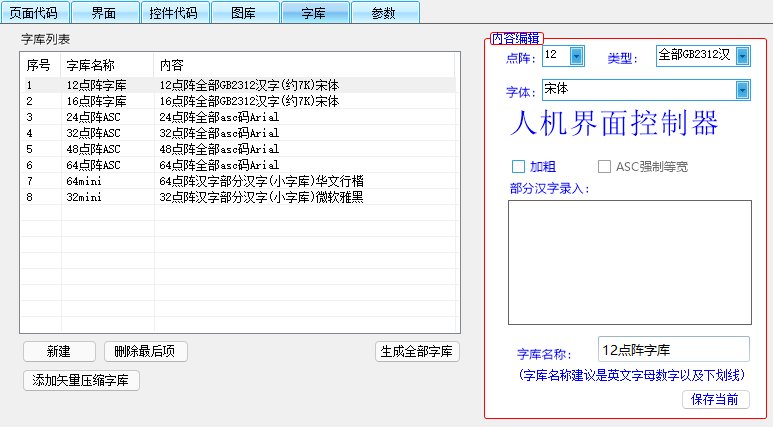This screenshot has width=773, height=427.
Task: Select row 48点阵ASC in the list
Action: tap(240, 149)
